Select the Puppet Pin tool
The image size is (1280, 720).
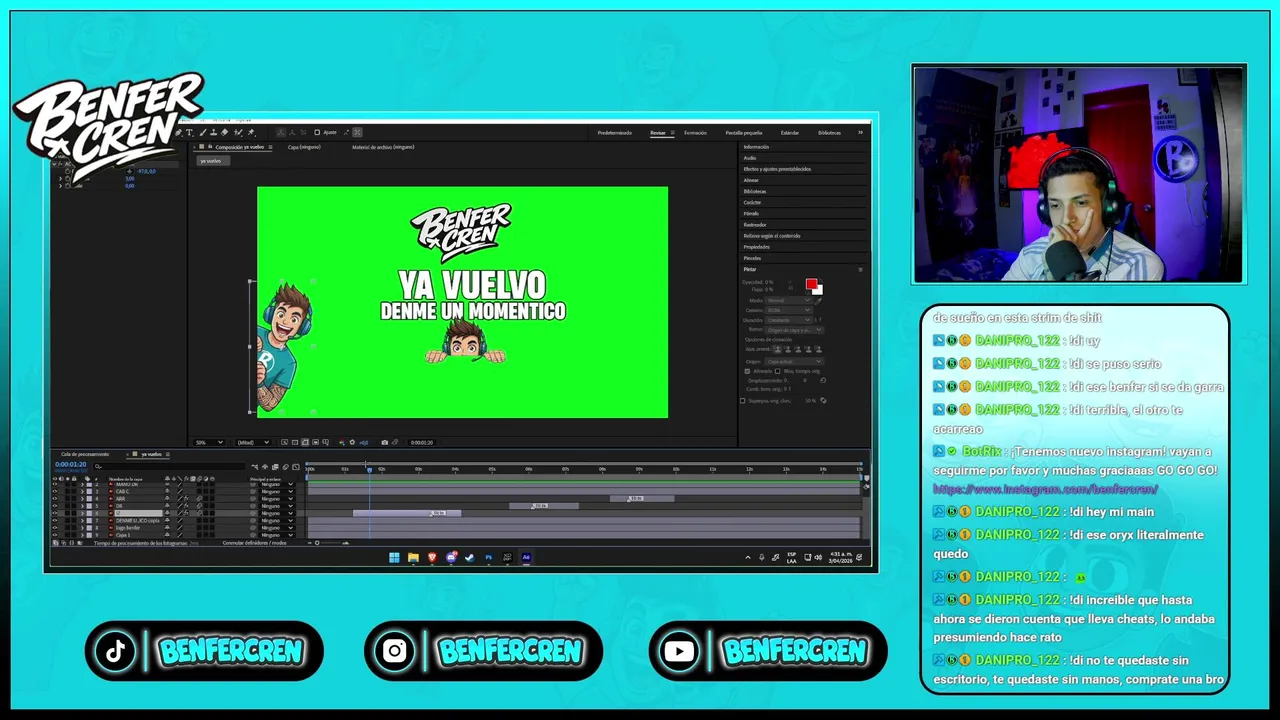tap(251, 132)
